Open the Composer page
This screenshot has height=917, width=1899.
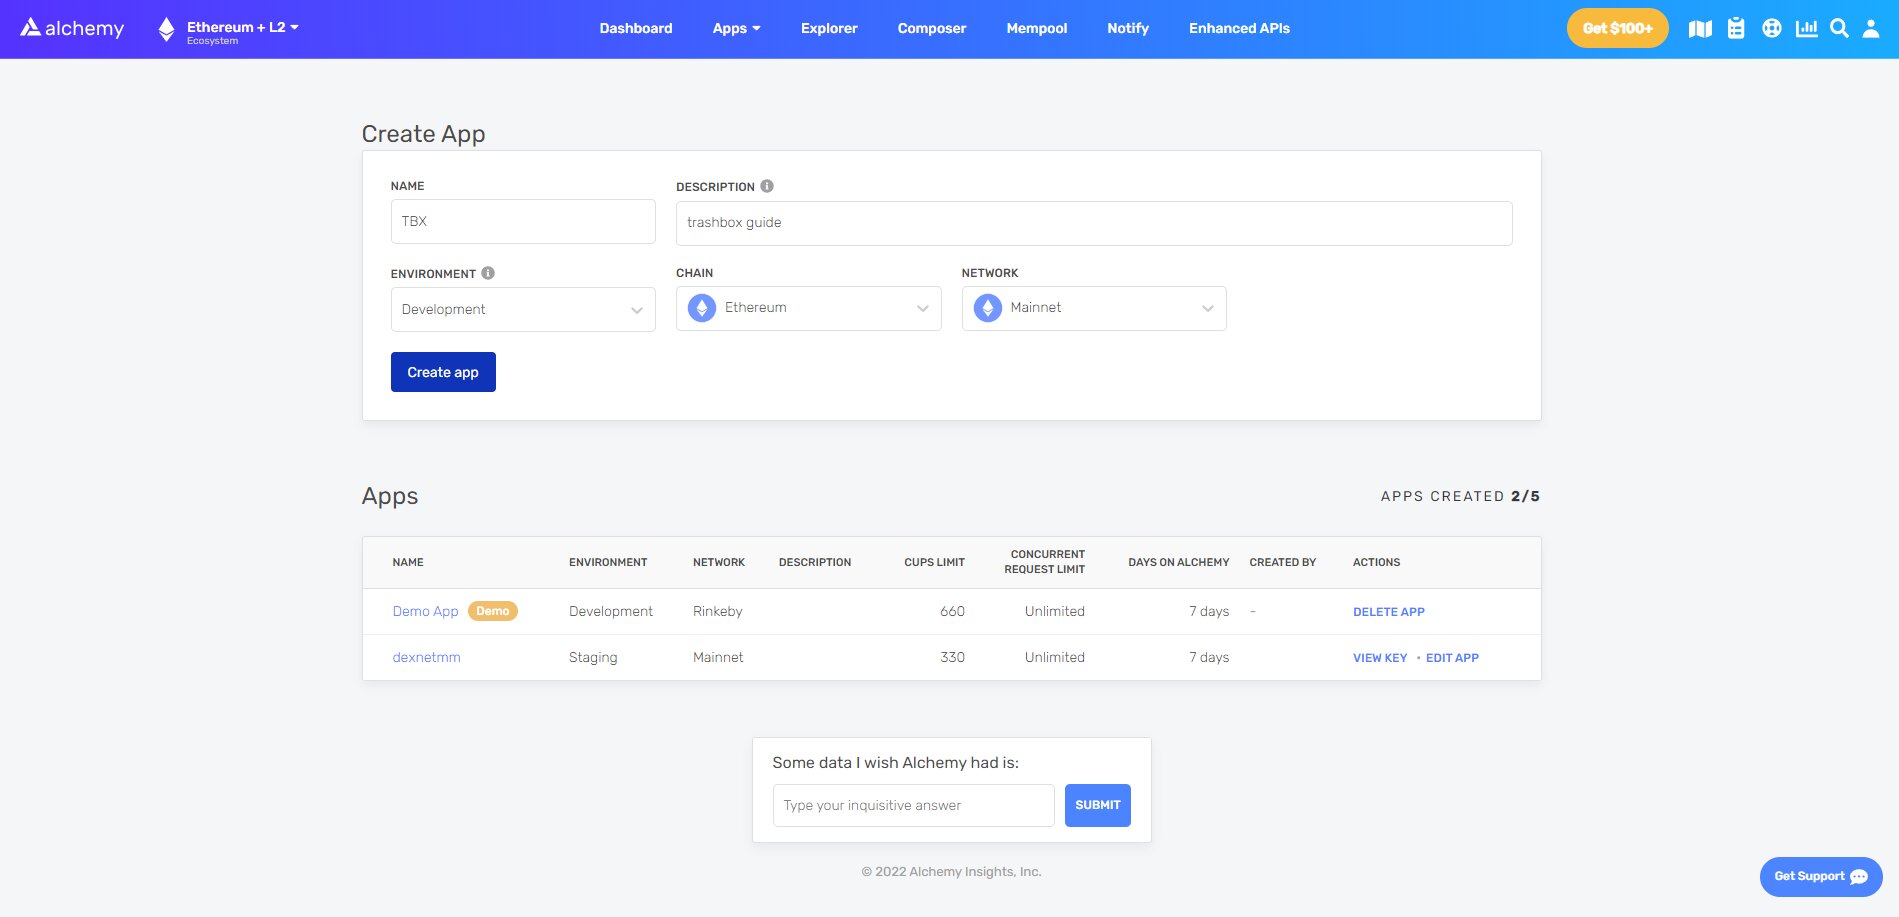click(x=932, y=28)
